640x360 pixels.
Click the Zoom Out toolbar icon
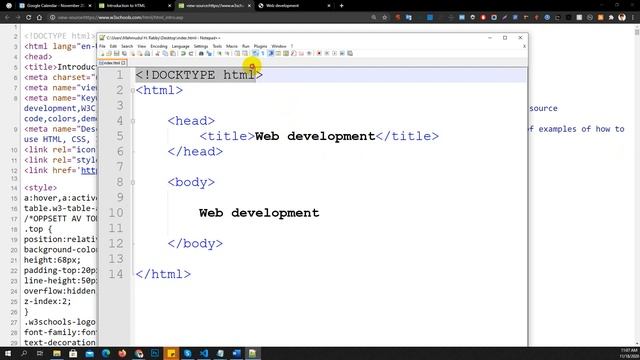coord(228,53)
